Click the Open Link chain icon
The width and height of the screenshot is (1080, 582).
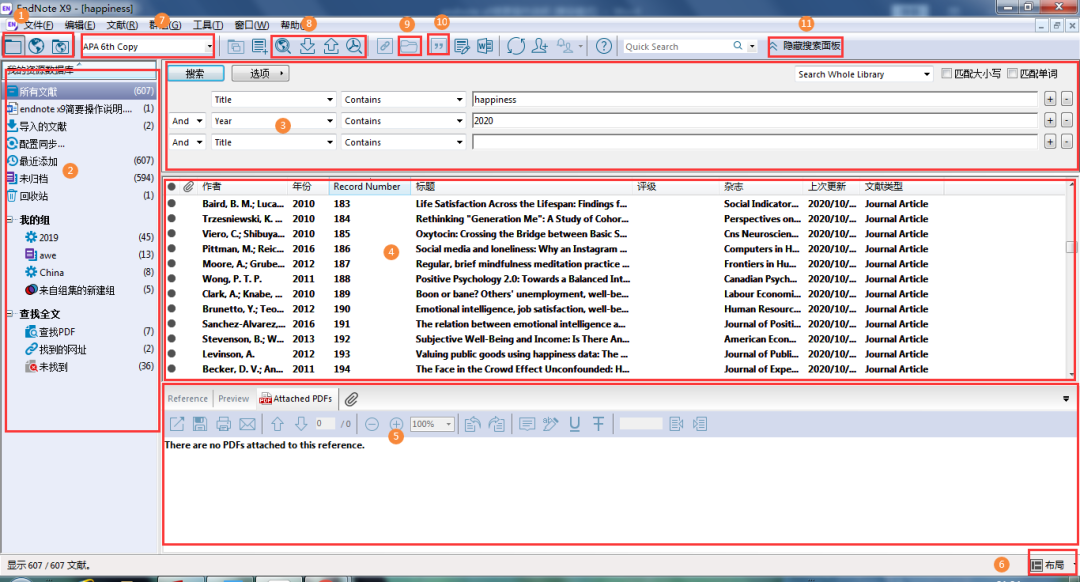click(384, 46)
